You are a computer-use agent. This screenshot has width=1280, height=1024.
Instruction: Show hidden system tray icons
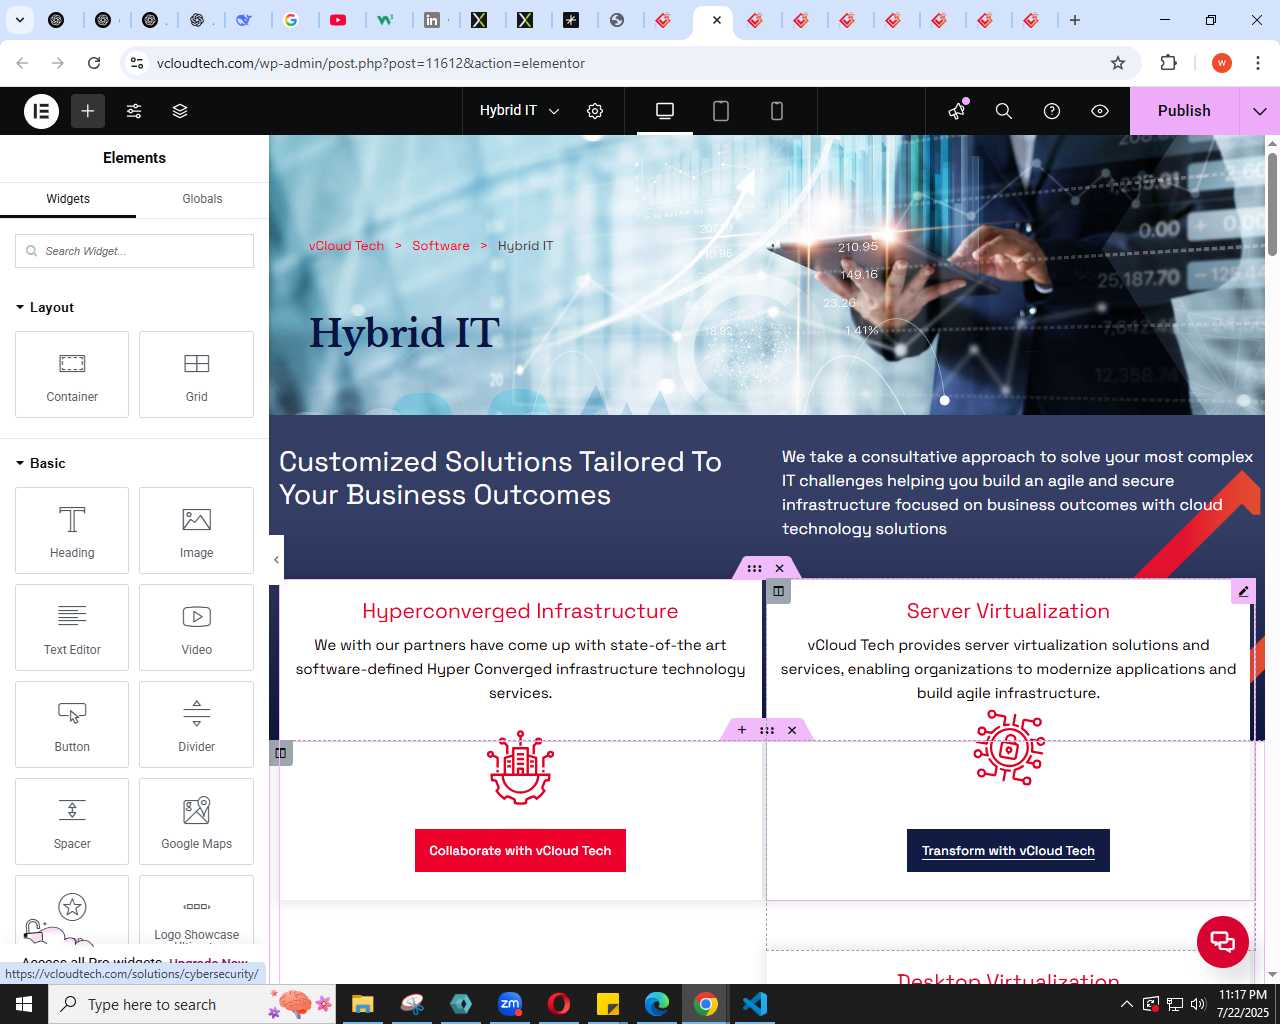[1126, 1004]
